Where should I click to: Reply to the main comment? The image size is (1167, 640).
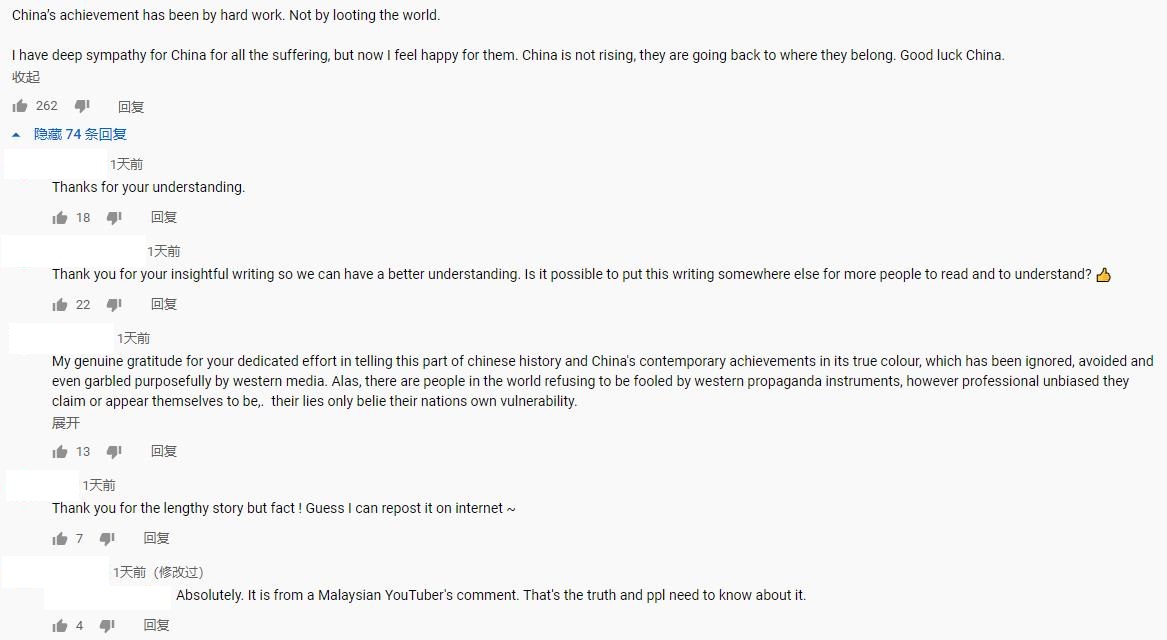tap(131, 106)
